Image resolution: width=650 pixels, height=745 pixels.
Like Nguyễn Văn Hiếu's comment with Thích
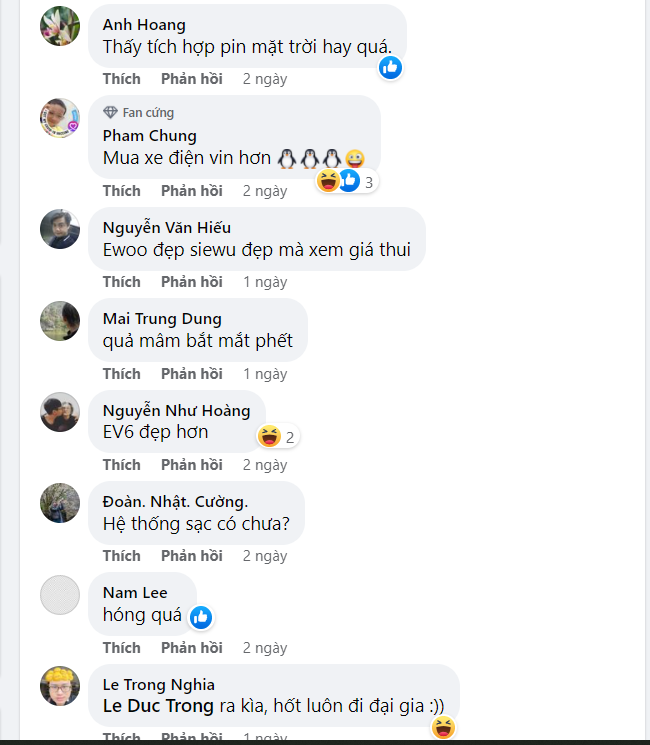(121, 282)
